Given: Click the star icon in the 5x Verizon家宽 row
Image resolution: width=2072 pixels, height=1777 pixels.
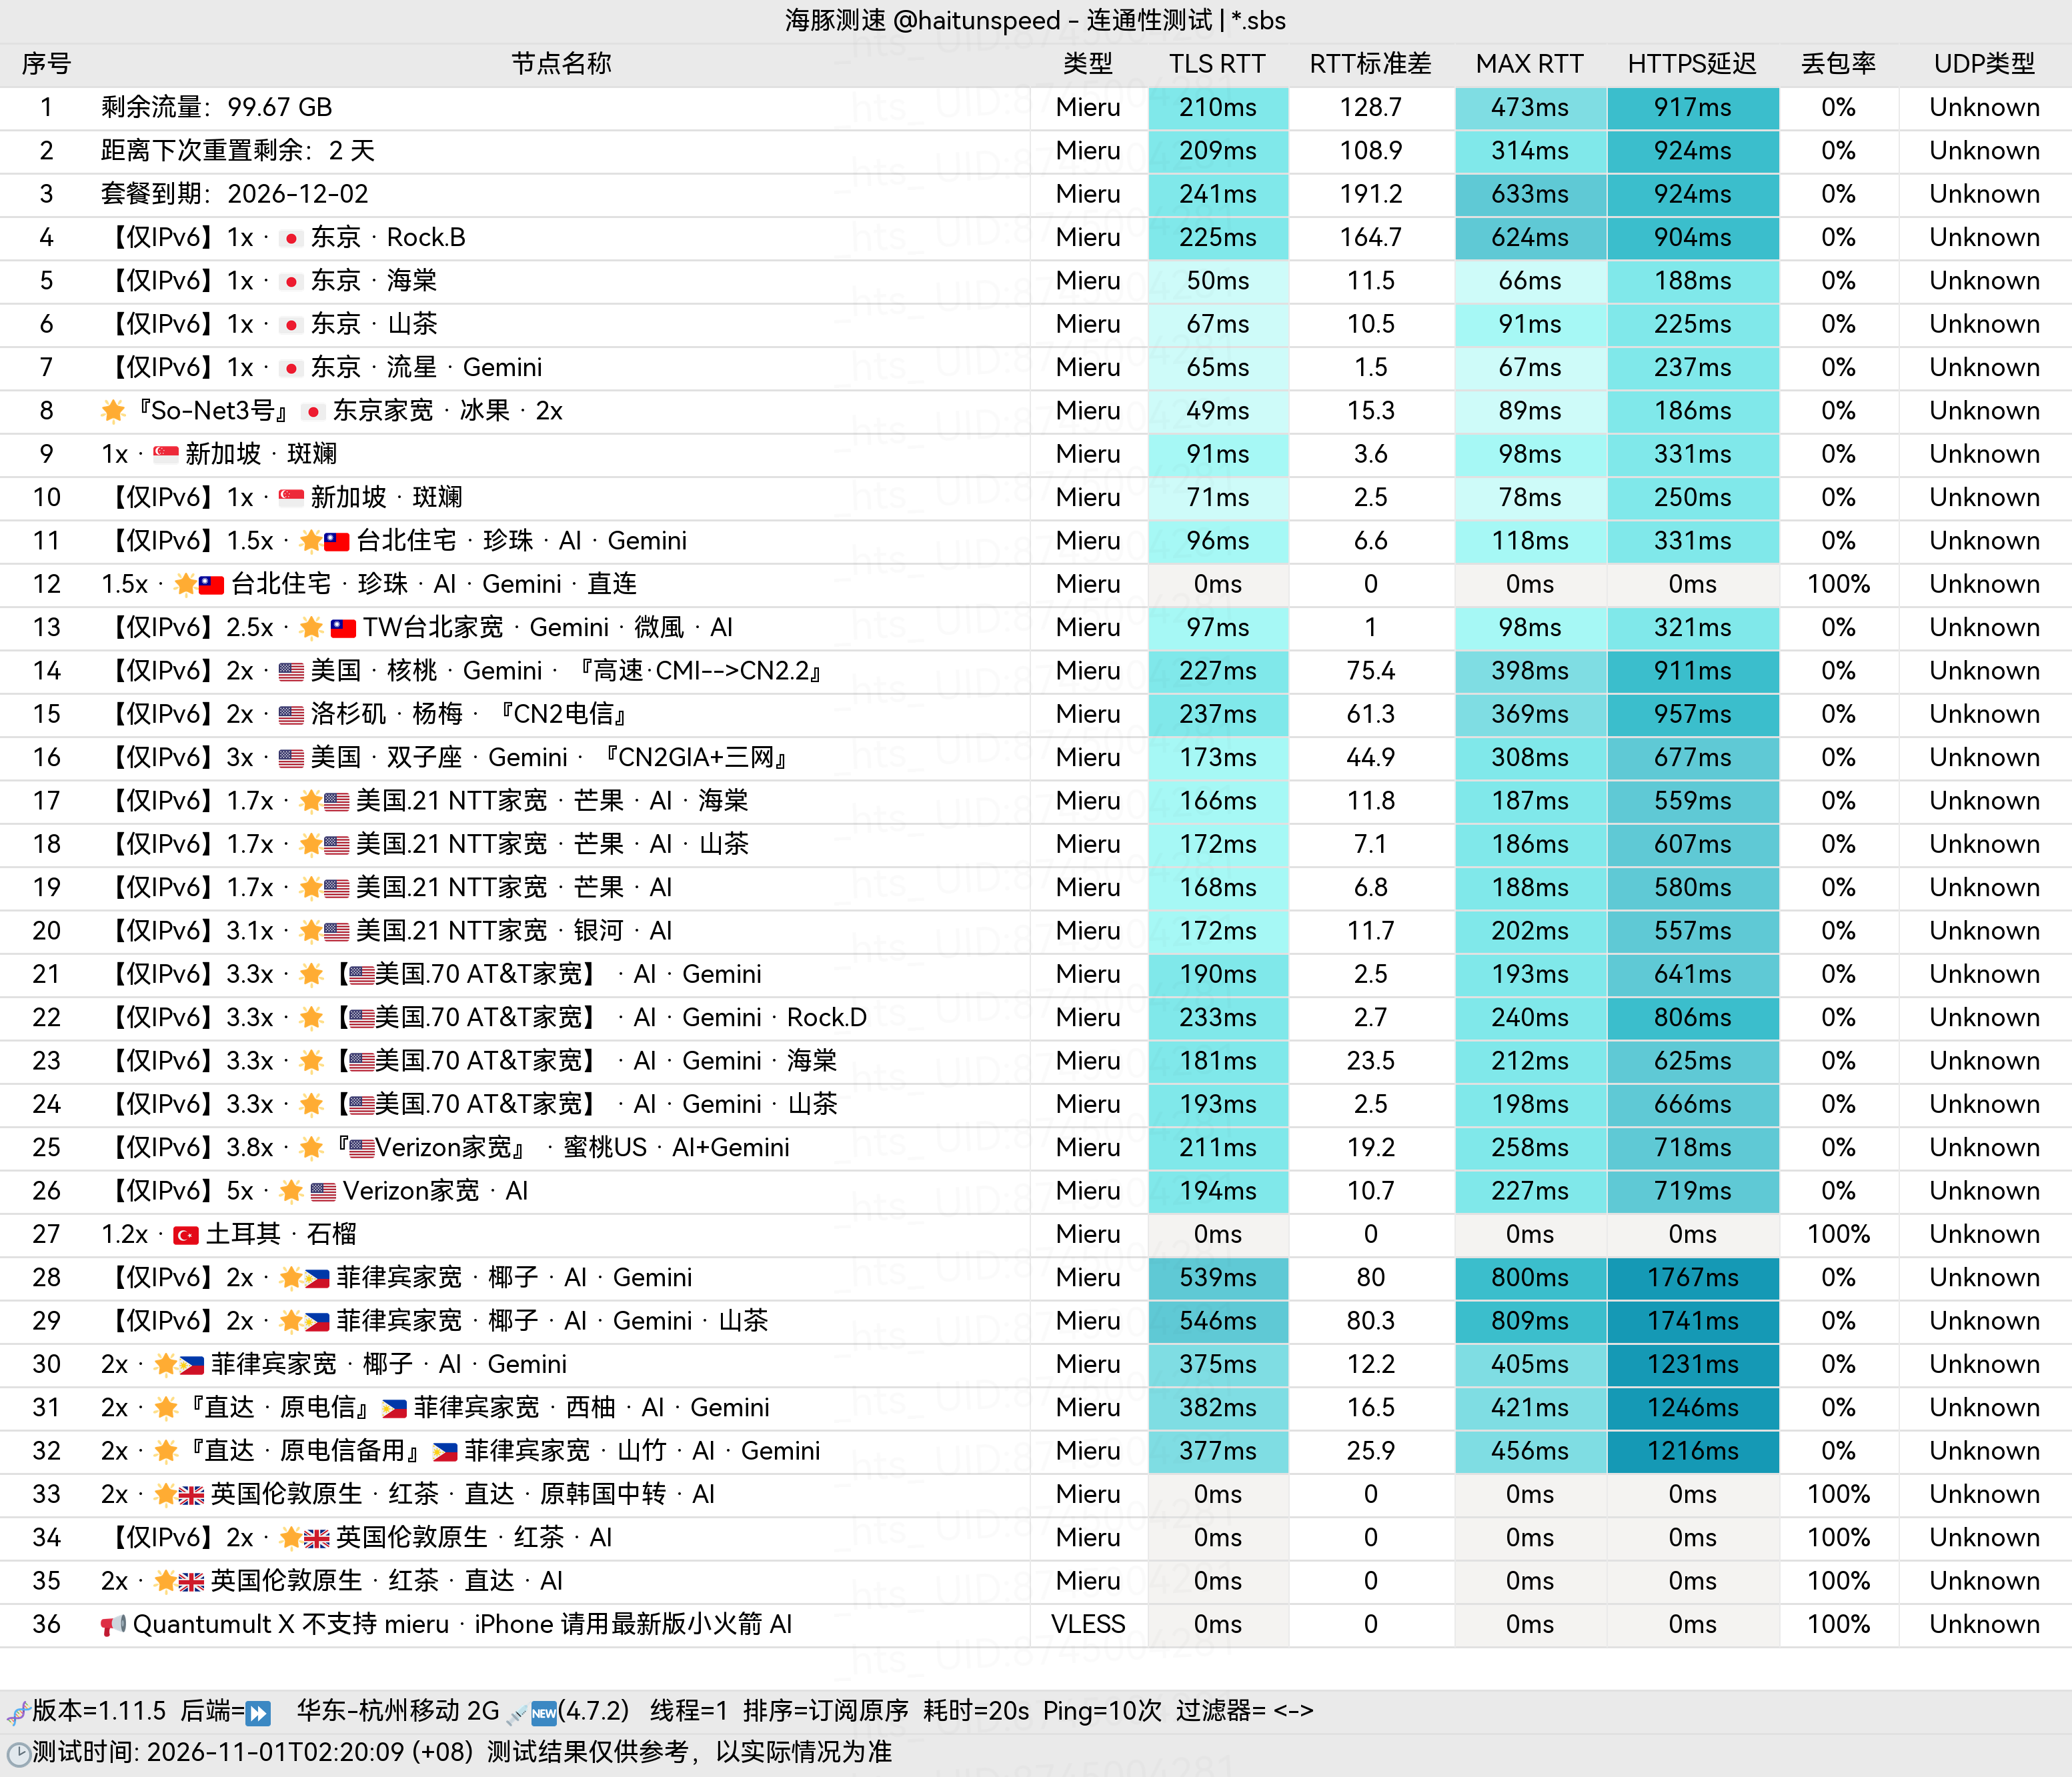Looking at the screenshot, I should [291, 1191].
